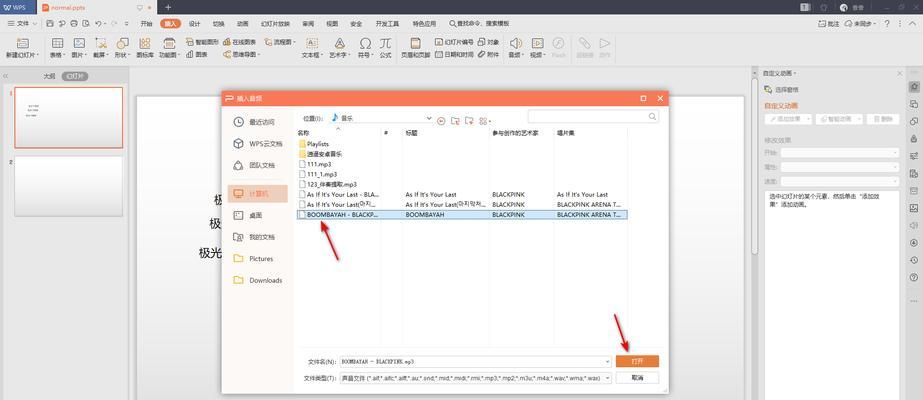Image resolution: width=923 pixels, height=400 pixels.
Task: Select the Pictures folder in dialog sidebar
Action: (x=257, y=258)
